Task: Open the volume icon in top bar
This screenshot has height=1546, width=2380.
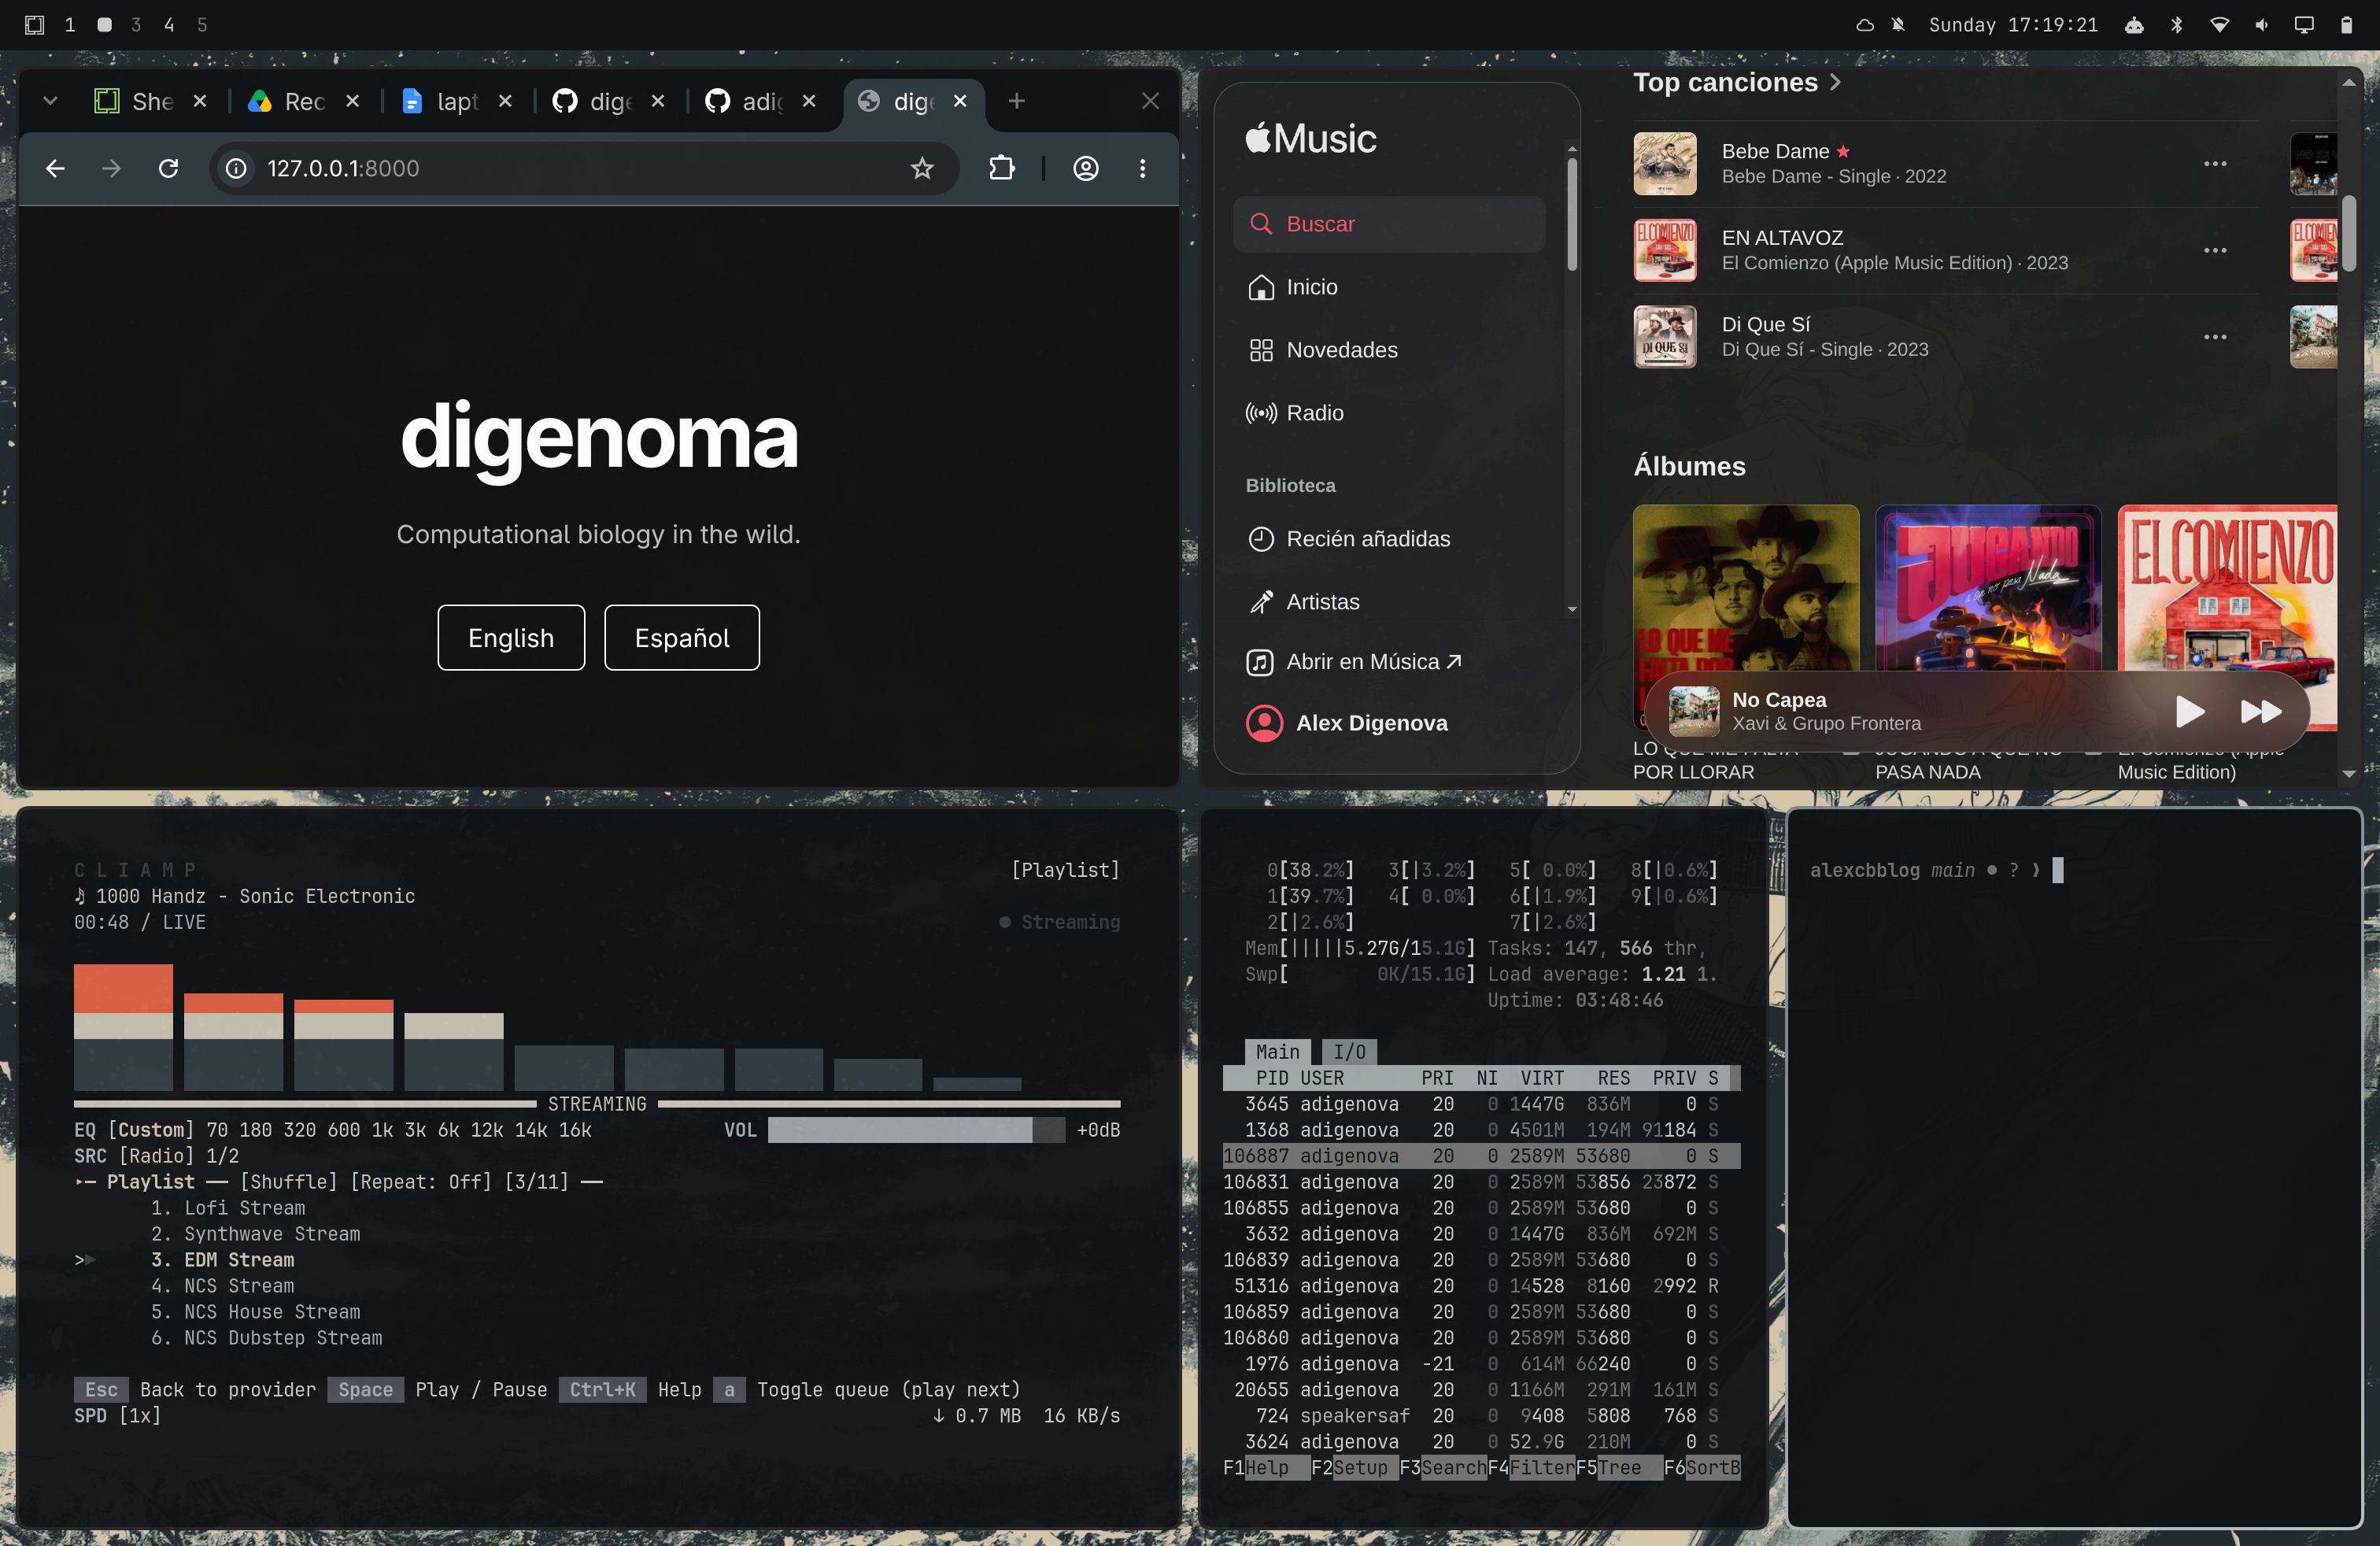Action: tap(2261, 25)
